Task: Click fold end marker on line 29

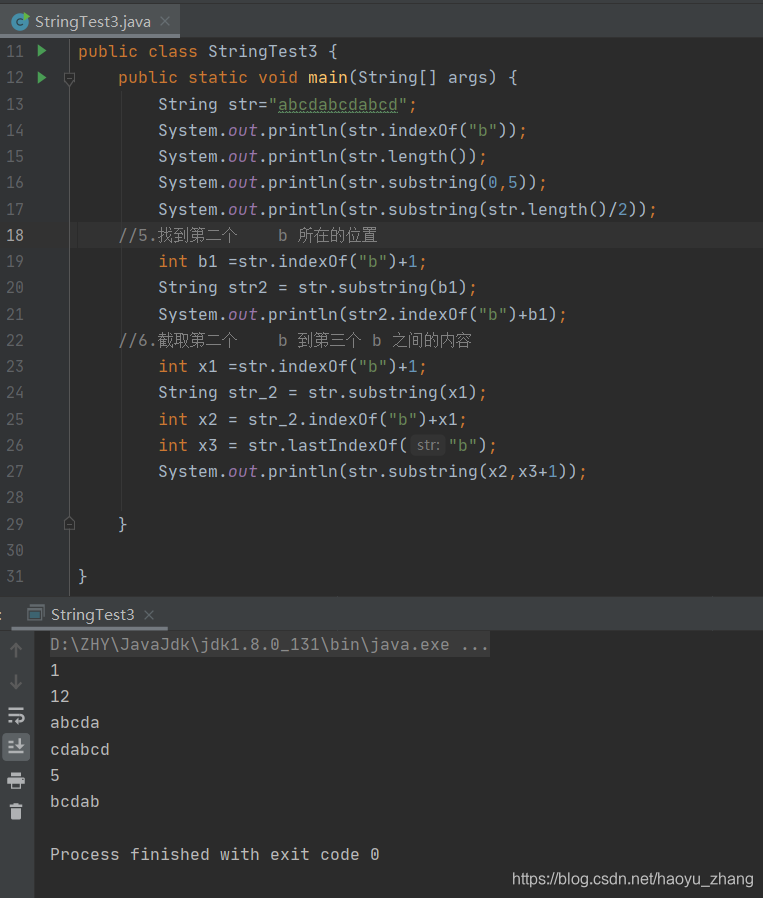Action: [x=69, y=523]
